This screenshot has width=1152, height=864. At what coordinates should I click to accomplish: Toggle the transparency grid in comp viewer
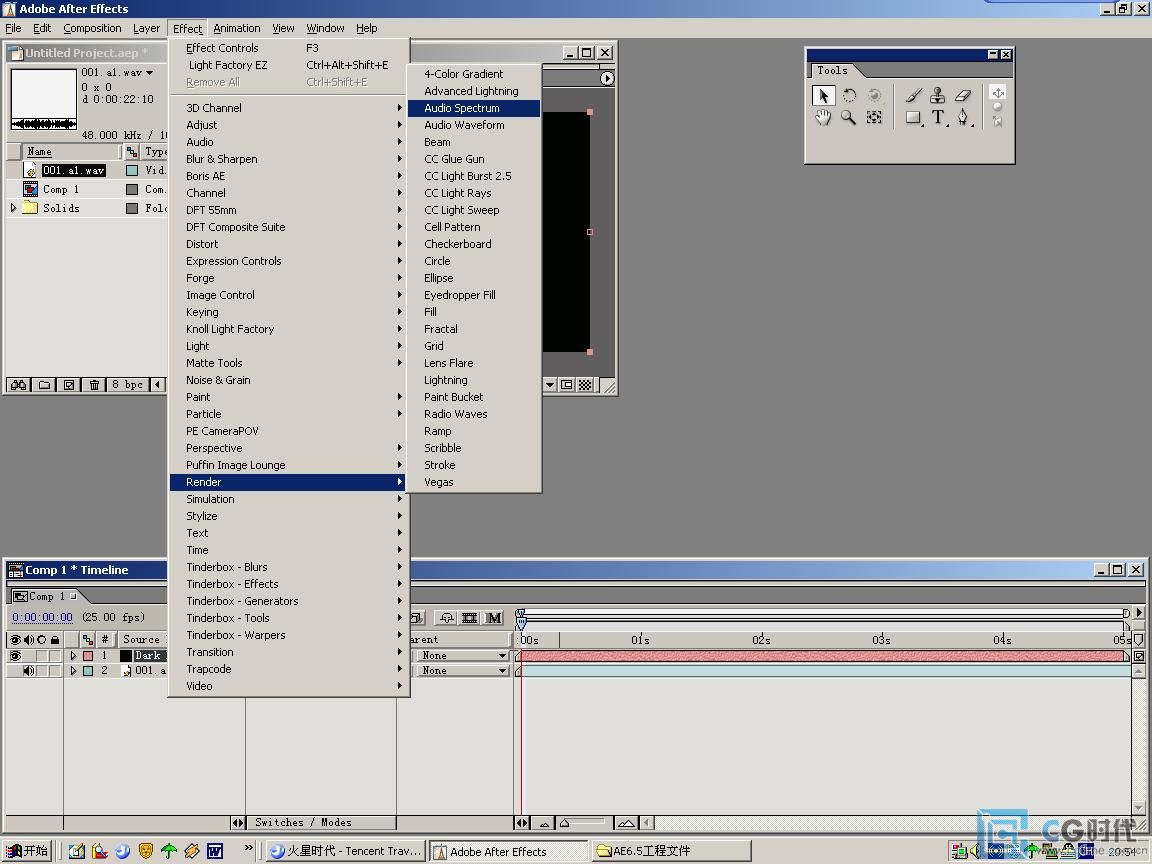[585, 385]
